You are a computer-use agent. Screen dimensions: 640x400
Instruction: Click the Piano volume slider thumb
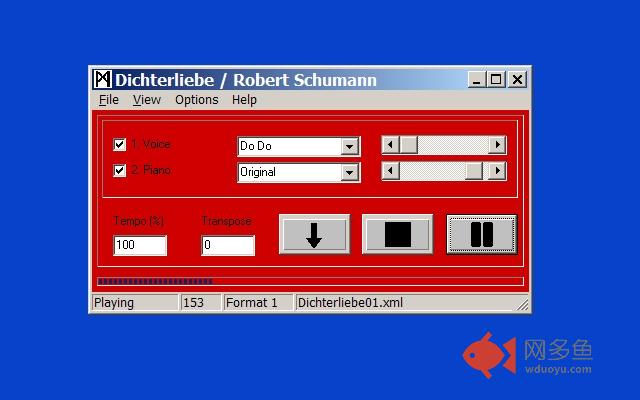[474, 171]
